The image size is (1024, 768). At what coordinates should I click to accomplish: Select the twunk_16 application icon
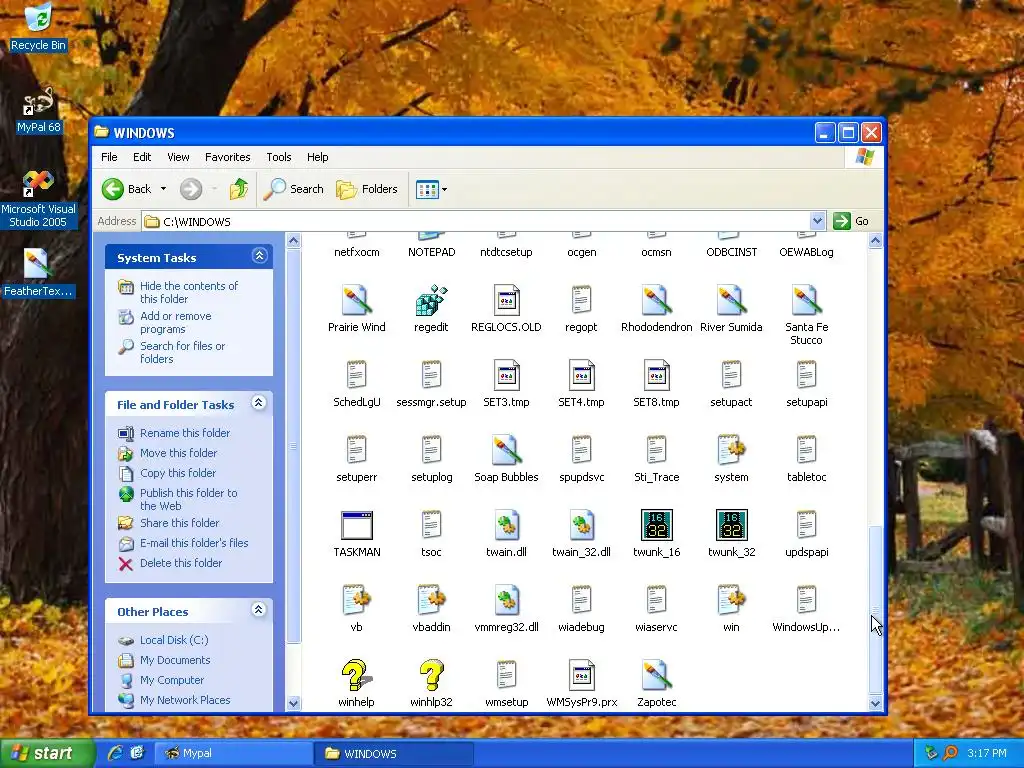pyautogui.click(x=656, y=525)
